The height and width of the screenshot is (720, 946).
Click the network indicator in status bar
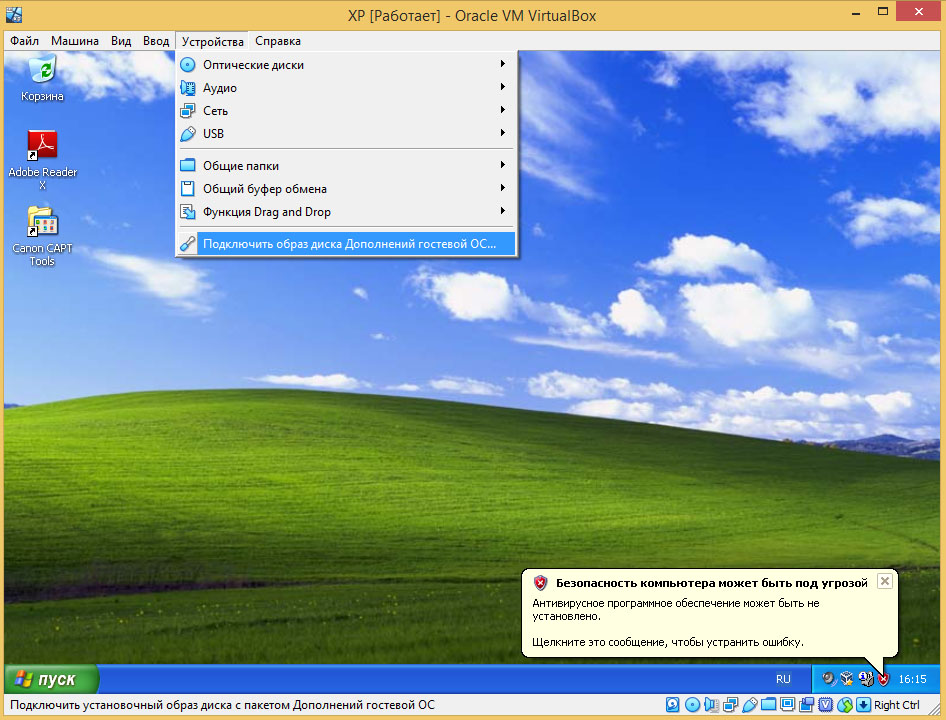[x=730, y=705]
